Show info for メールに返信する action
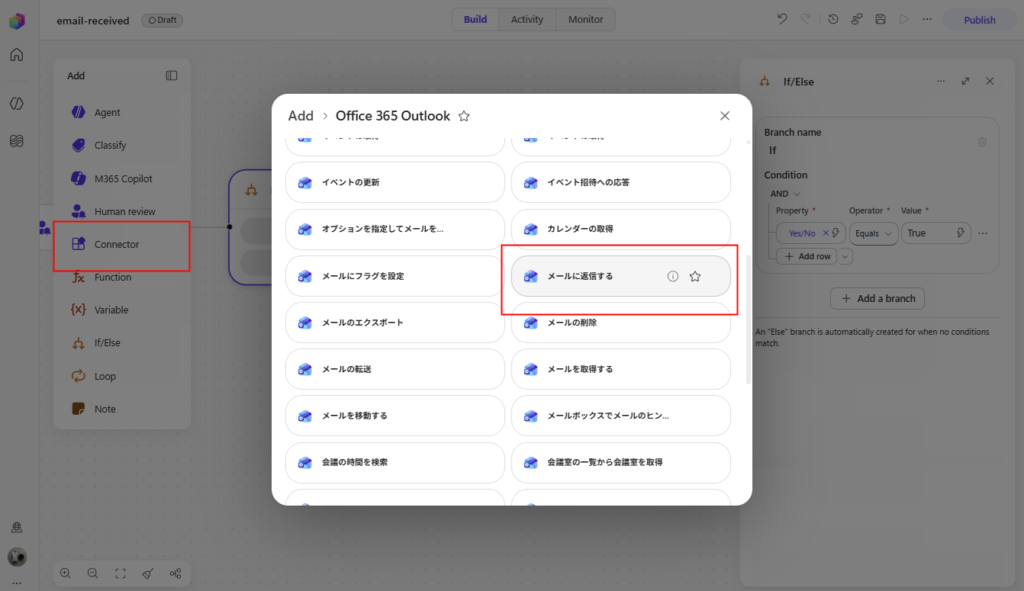 pyautogui.click(x=673, y=276)
